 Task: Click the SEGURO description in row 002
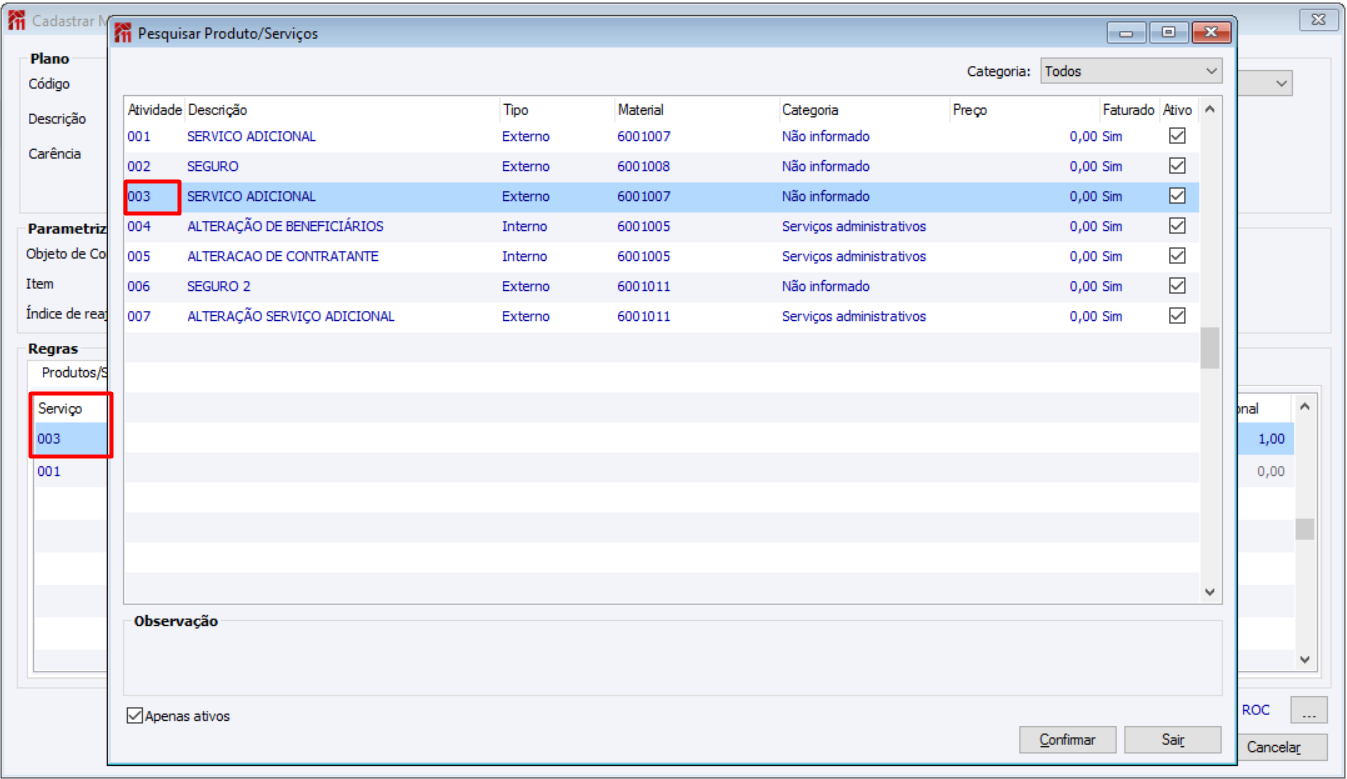tap(213, 166)
